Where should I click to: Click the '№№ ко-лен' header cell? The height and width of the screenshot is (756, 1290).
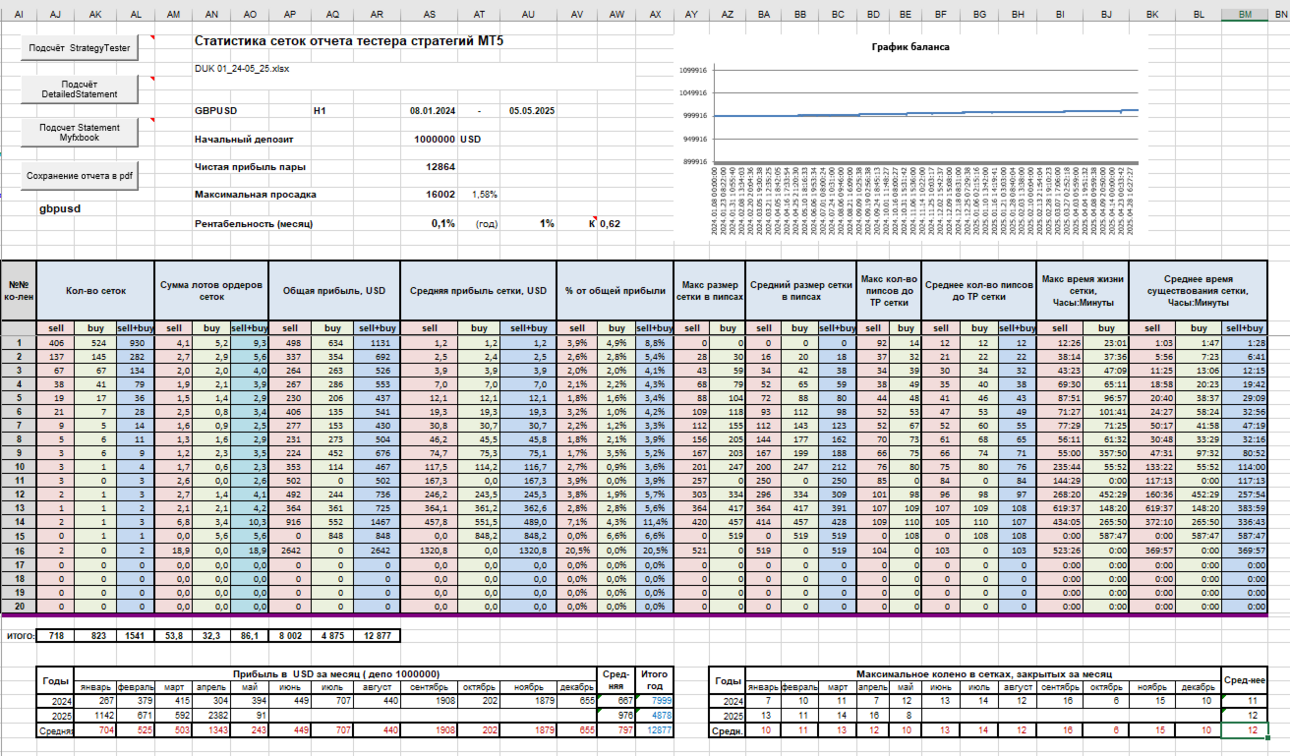19,290
